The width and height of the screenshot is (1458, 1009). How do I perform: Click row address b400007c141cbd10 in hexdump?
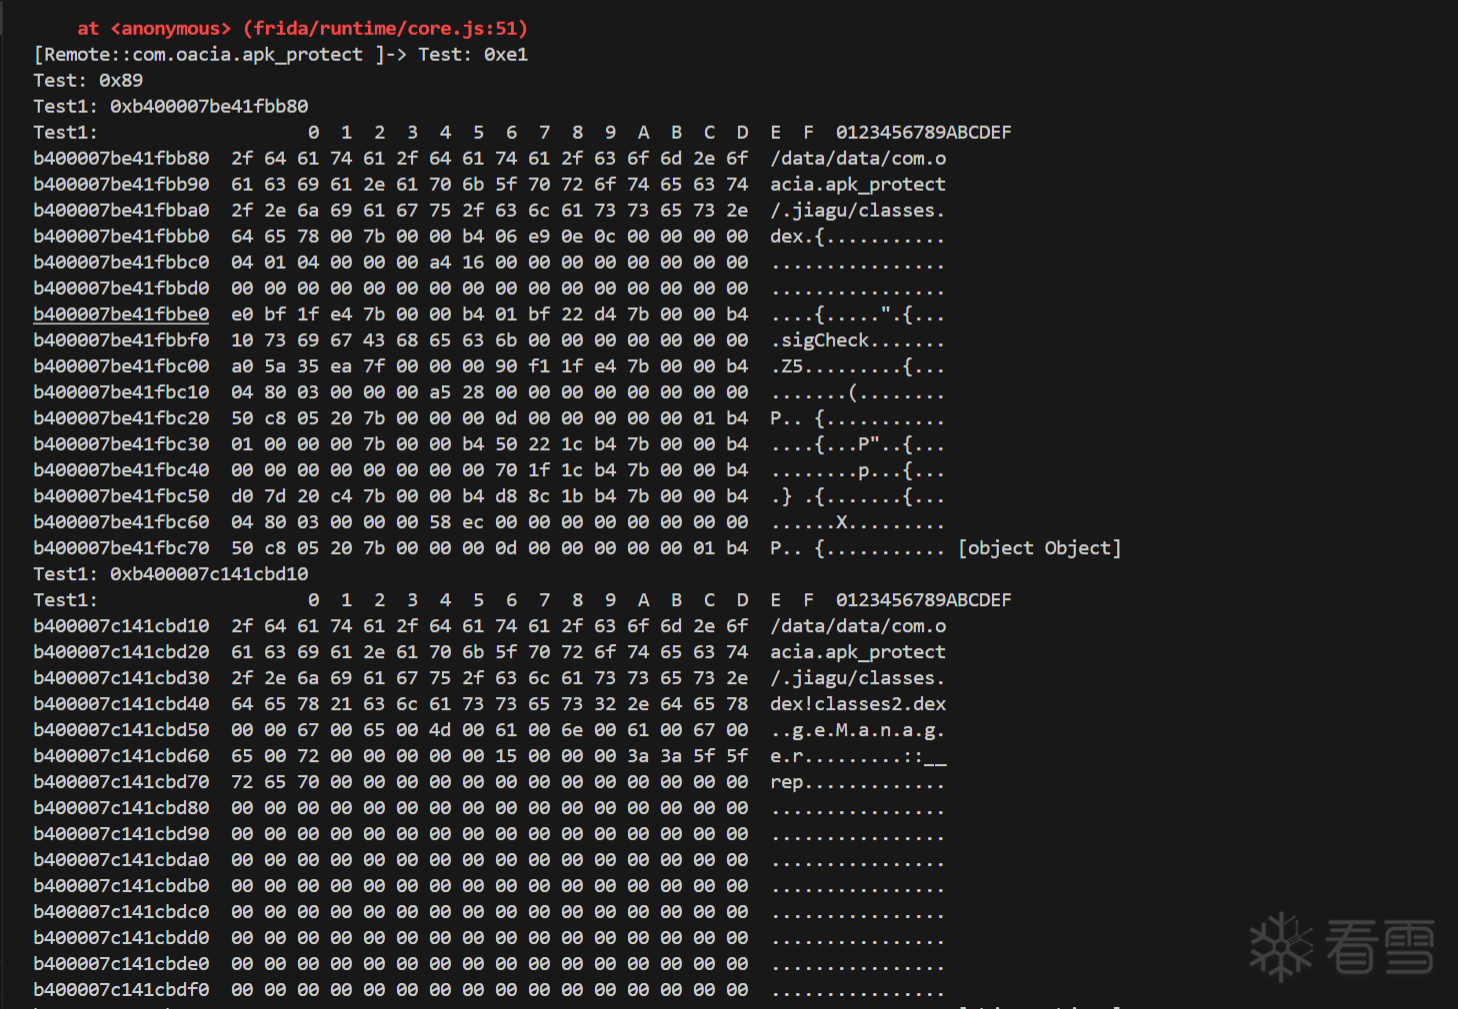click(x=121, y=627)
